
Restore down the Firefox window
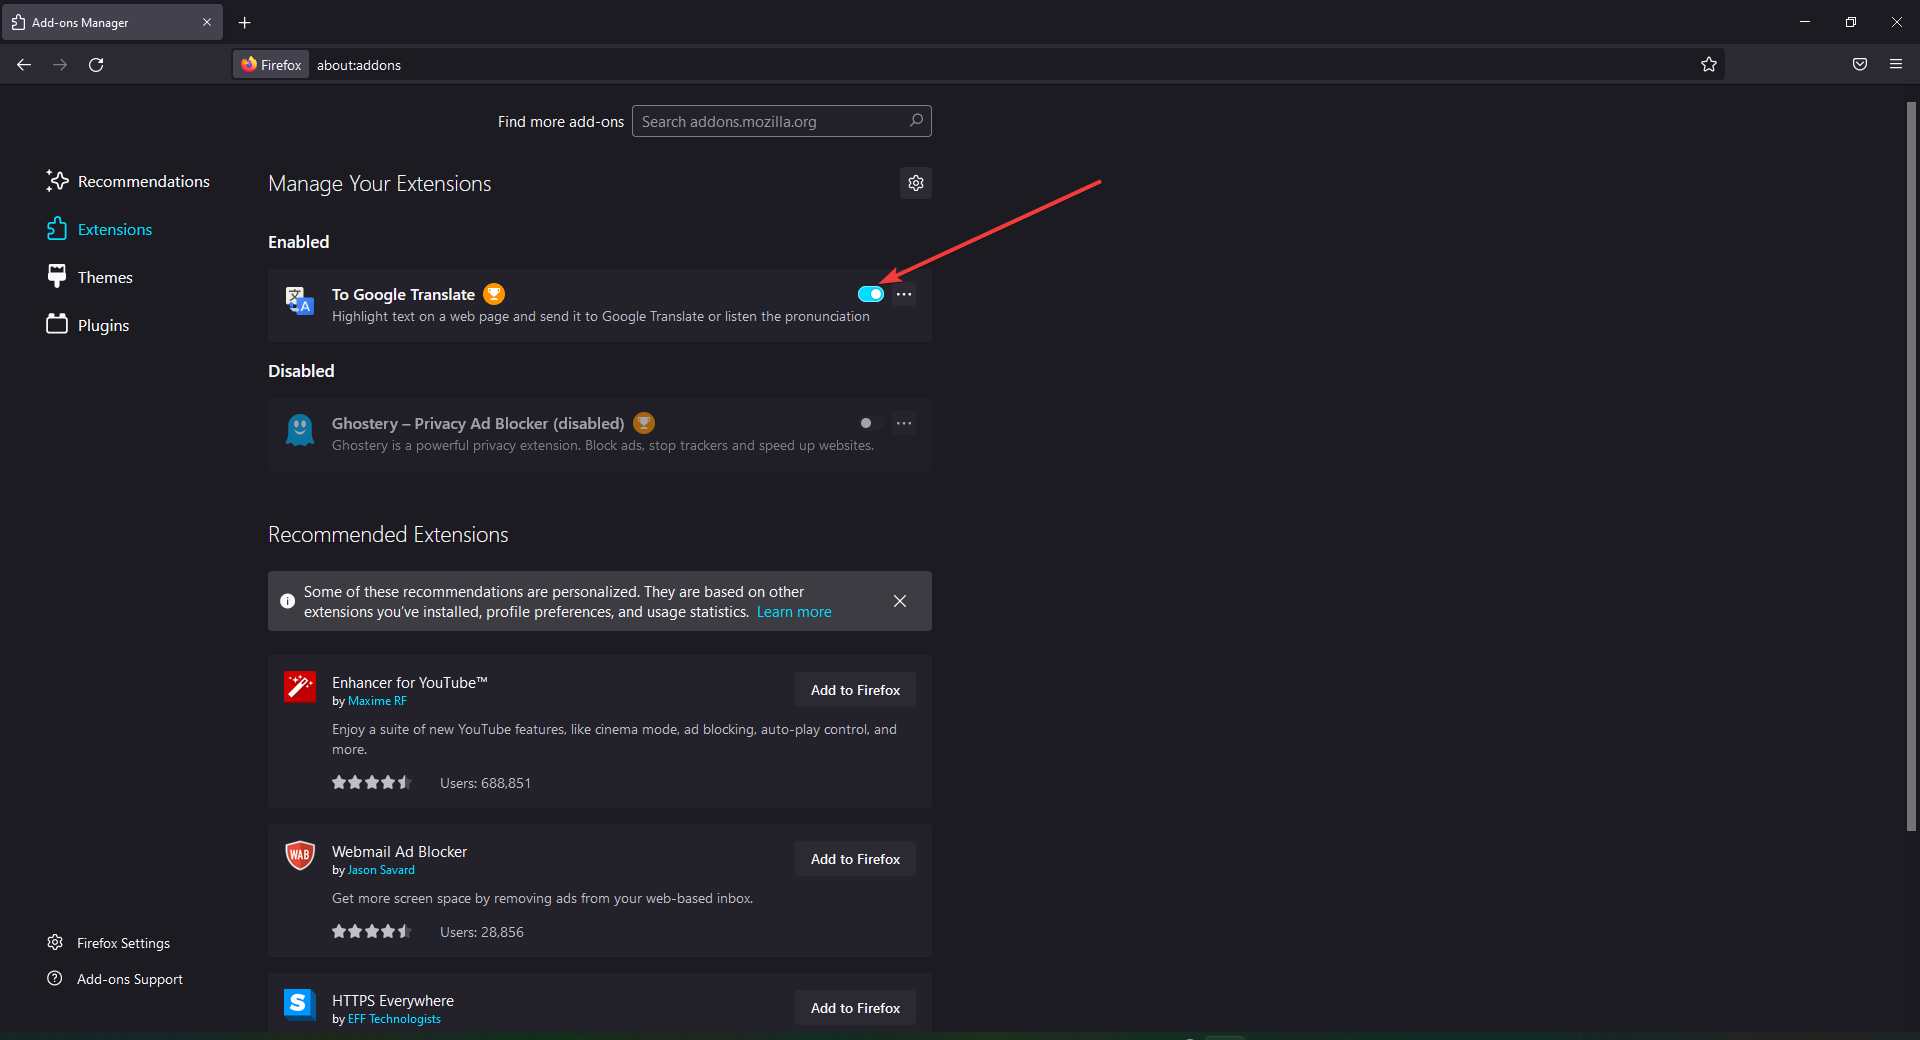(1851, 22)
